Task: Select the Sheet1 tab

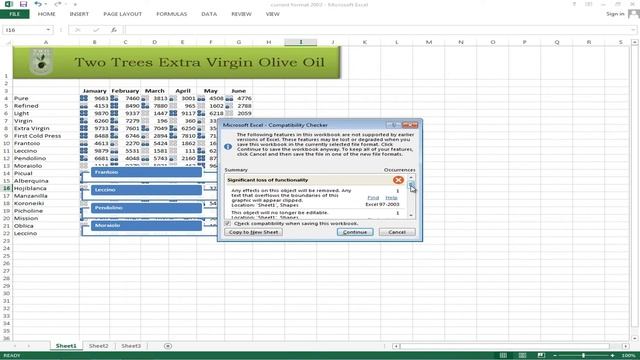Action: coord(66,346)
